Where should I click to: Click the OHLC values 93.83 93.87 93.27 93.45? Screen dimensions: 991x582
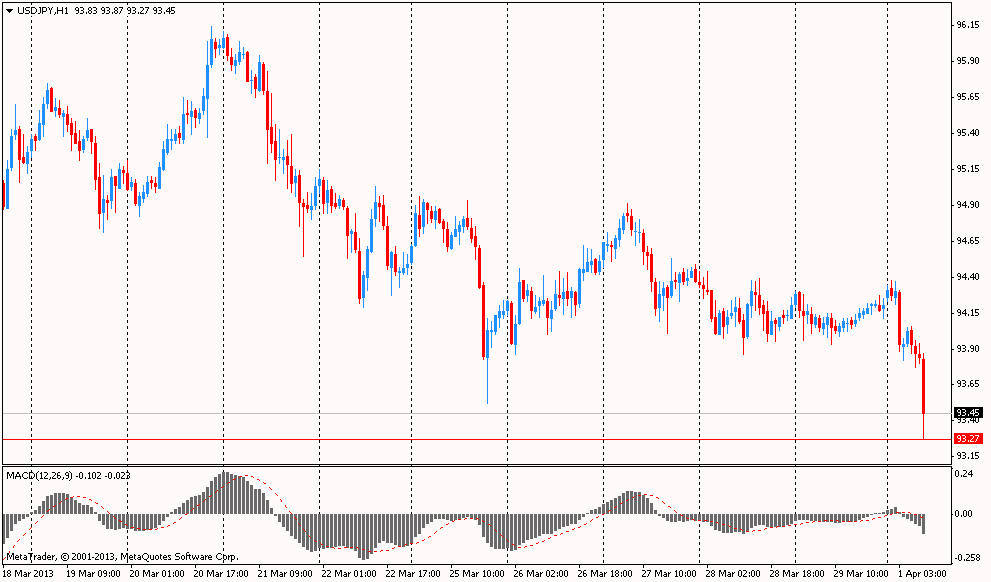[x=125, y=11]
